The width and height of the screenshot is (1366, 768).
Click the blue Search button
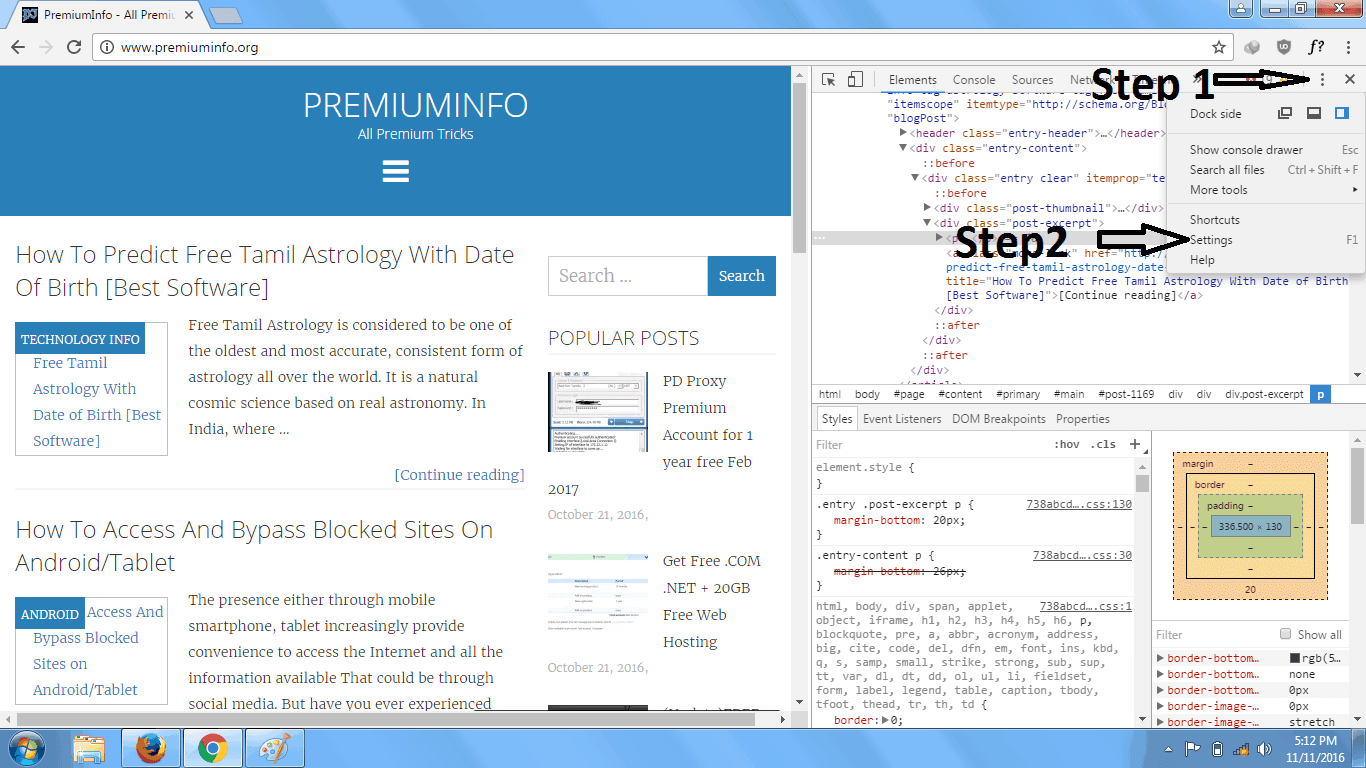coord(741,276)
